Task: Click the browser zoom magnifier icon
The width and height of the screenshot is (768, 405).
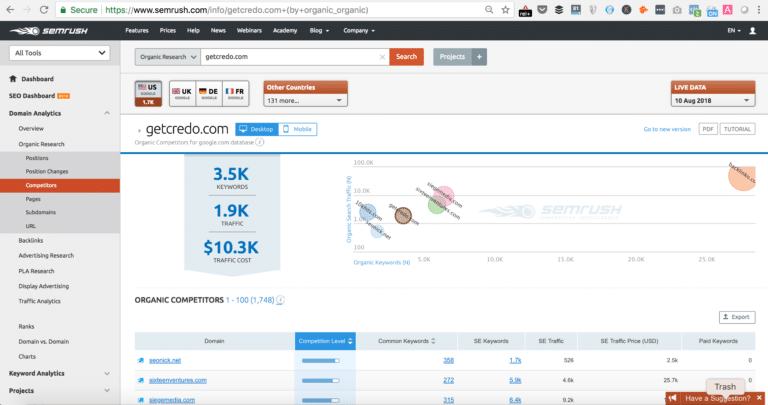Action: [489, 10]
